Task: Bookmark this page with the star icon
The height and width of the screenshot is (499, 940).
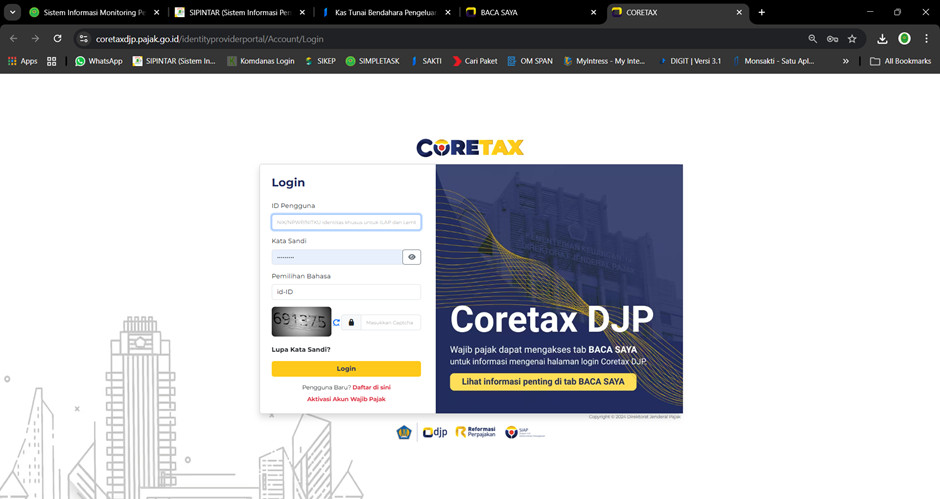Action: (852, 39)
